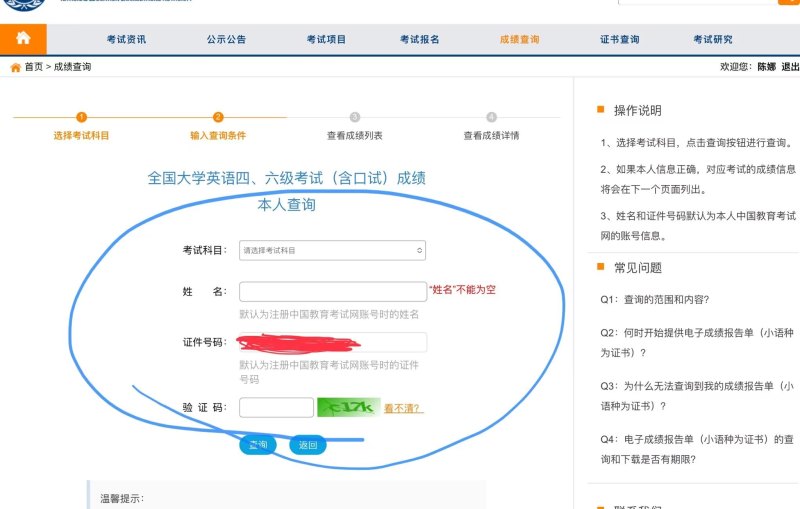Click the 温馨提示 text
The image size is (800, 509).
point(122,499)
